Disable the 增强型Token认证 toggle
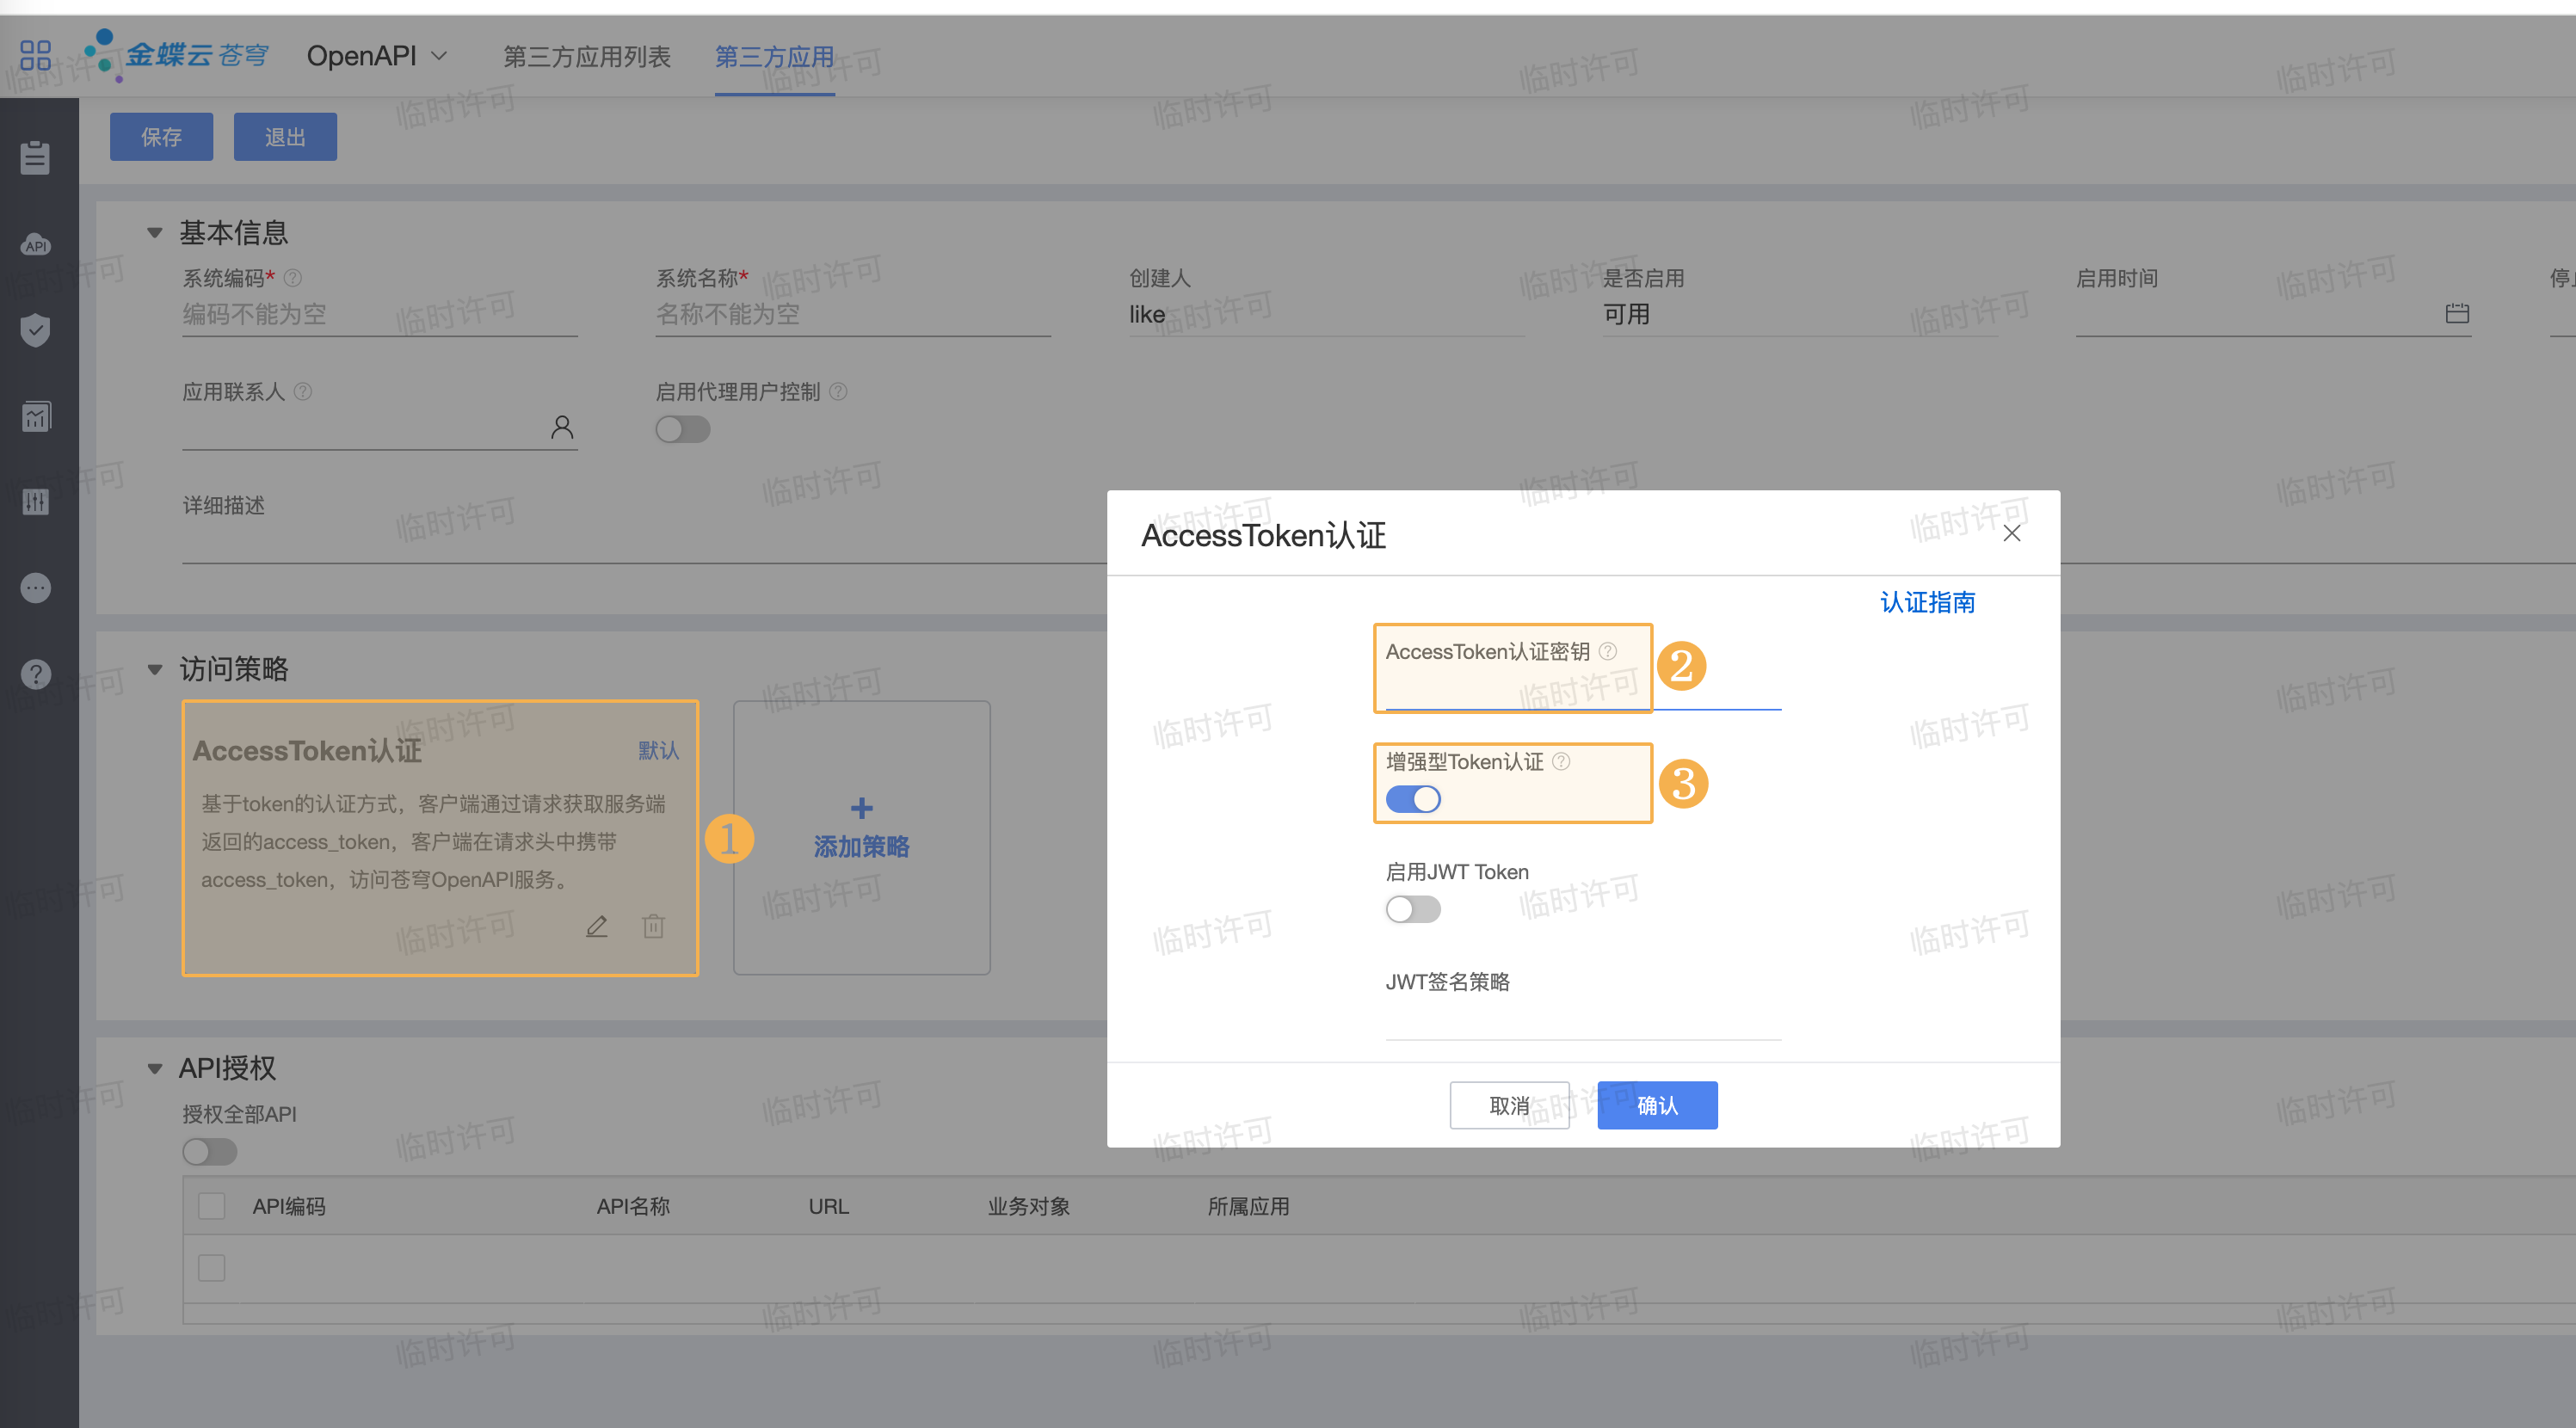This screenshot has height=1428, width=2576. pyautogui.click(x=1412, y=799)
